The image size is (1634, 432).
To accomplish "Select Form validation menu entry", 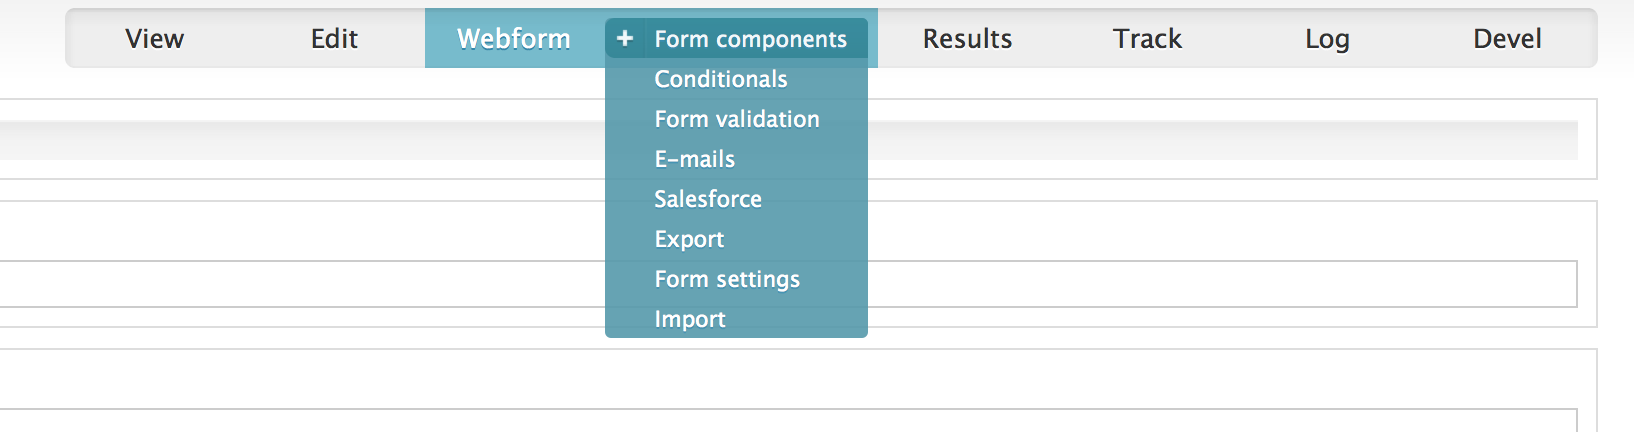I will point(736,119).
